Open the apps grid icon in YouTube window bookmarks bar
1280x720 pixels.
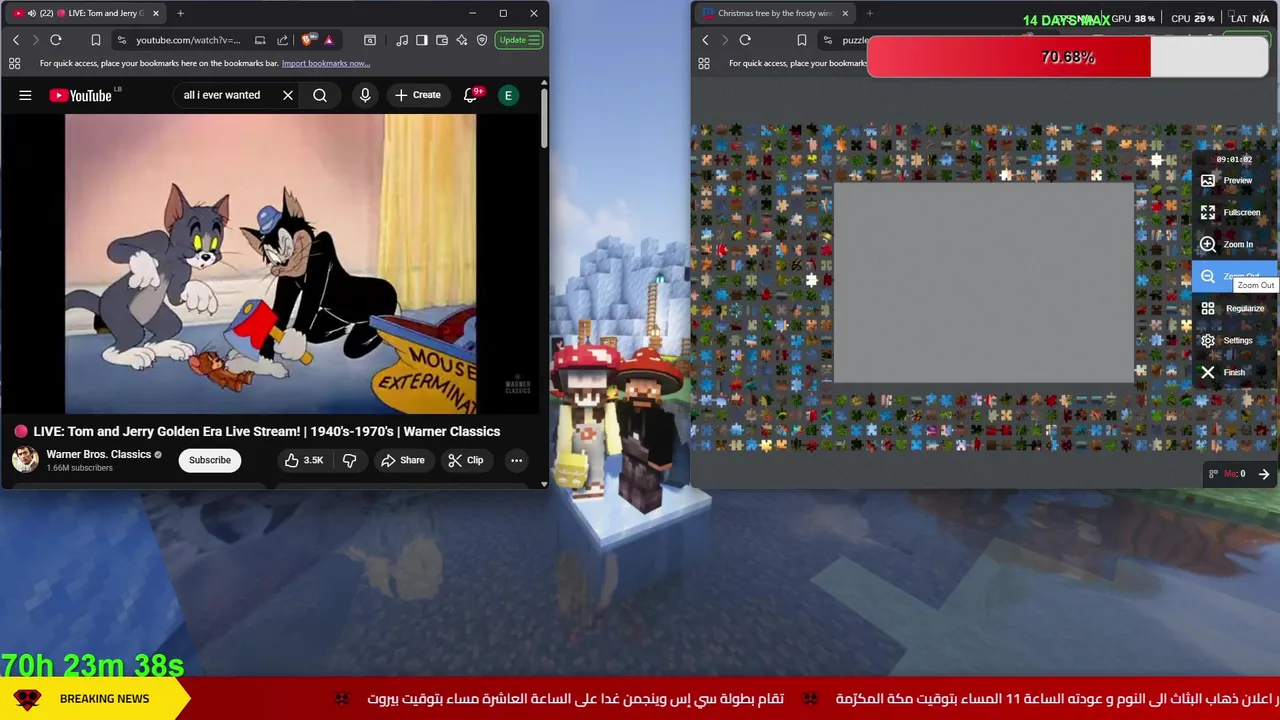[x=14, y=63]
